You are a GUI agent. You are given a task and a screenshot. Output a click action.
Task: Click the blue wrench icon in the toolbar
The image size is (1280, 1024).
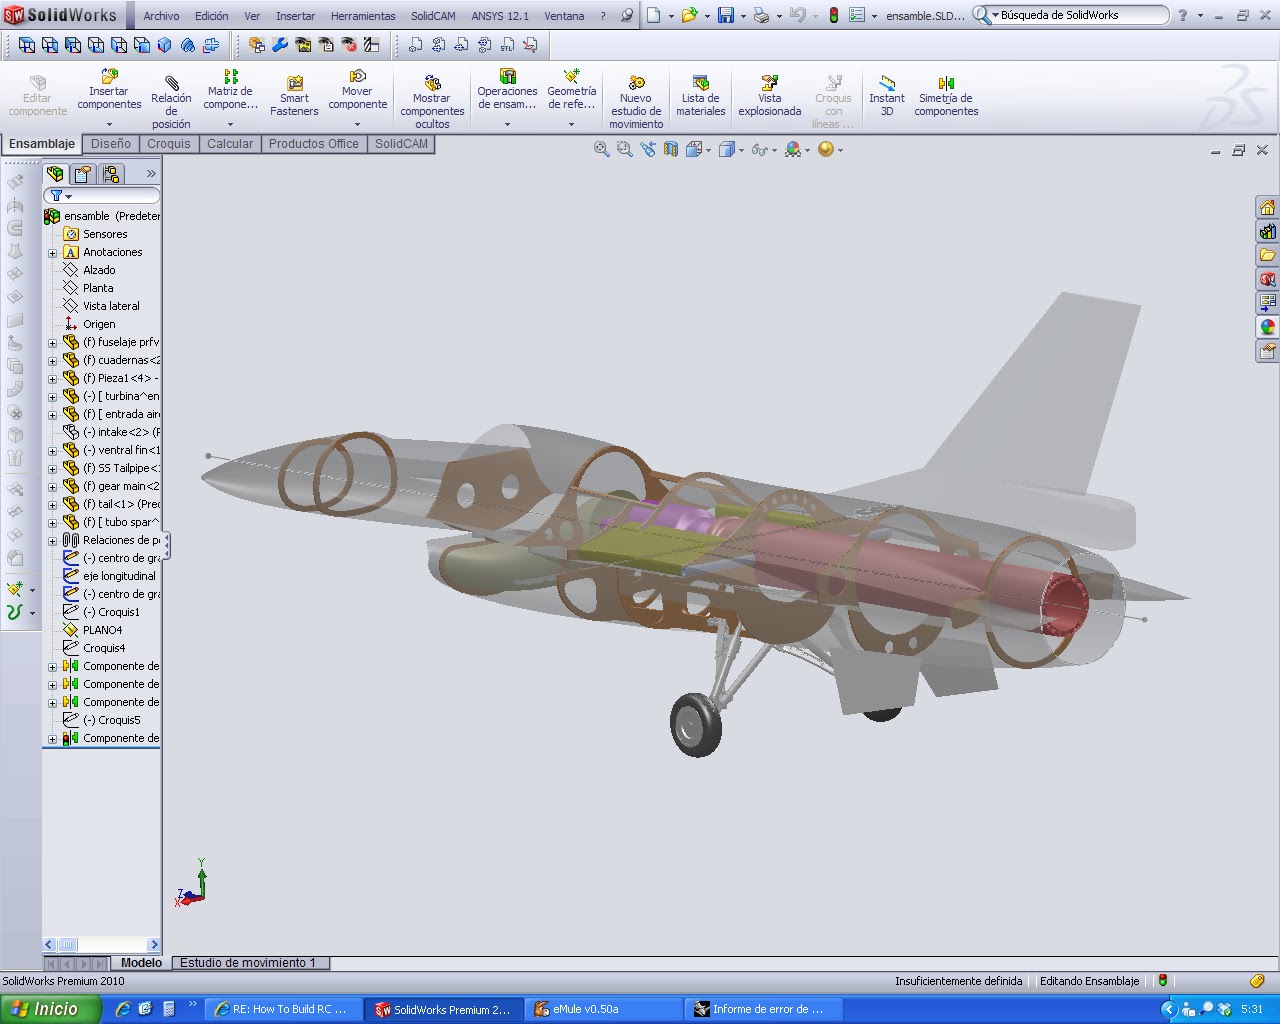click(x=280, y=45)
